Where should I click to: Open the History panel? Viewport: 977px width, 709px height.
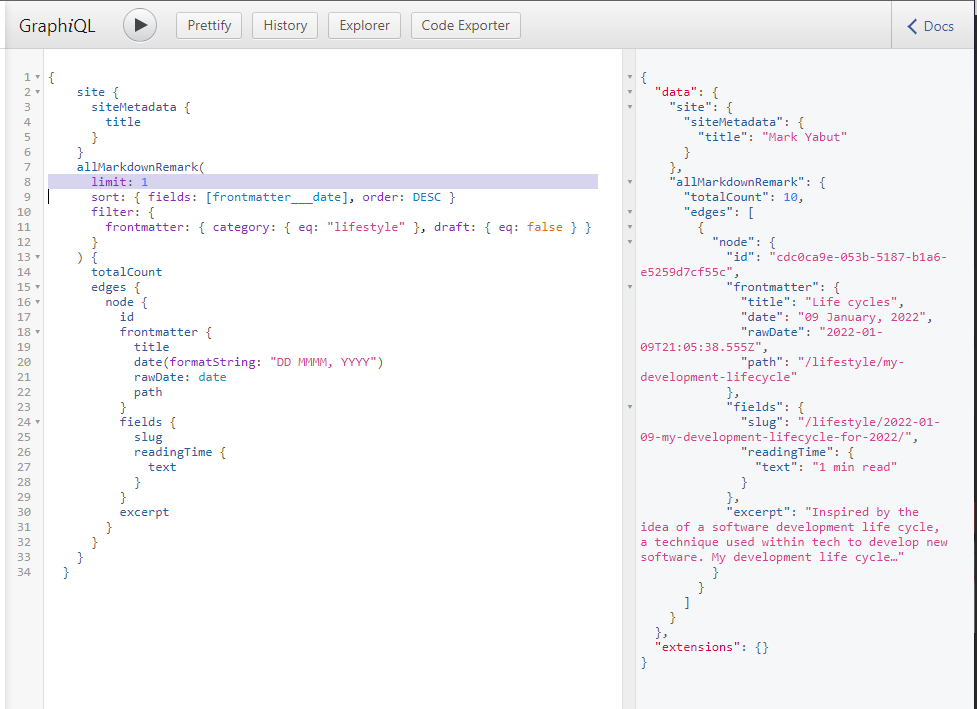285,26
